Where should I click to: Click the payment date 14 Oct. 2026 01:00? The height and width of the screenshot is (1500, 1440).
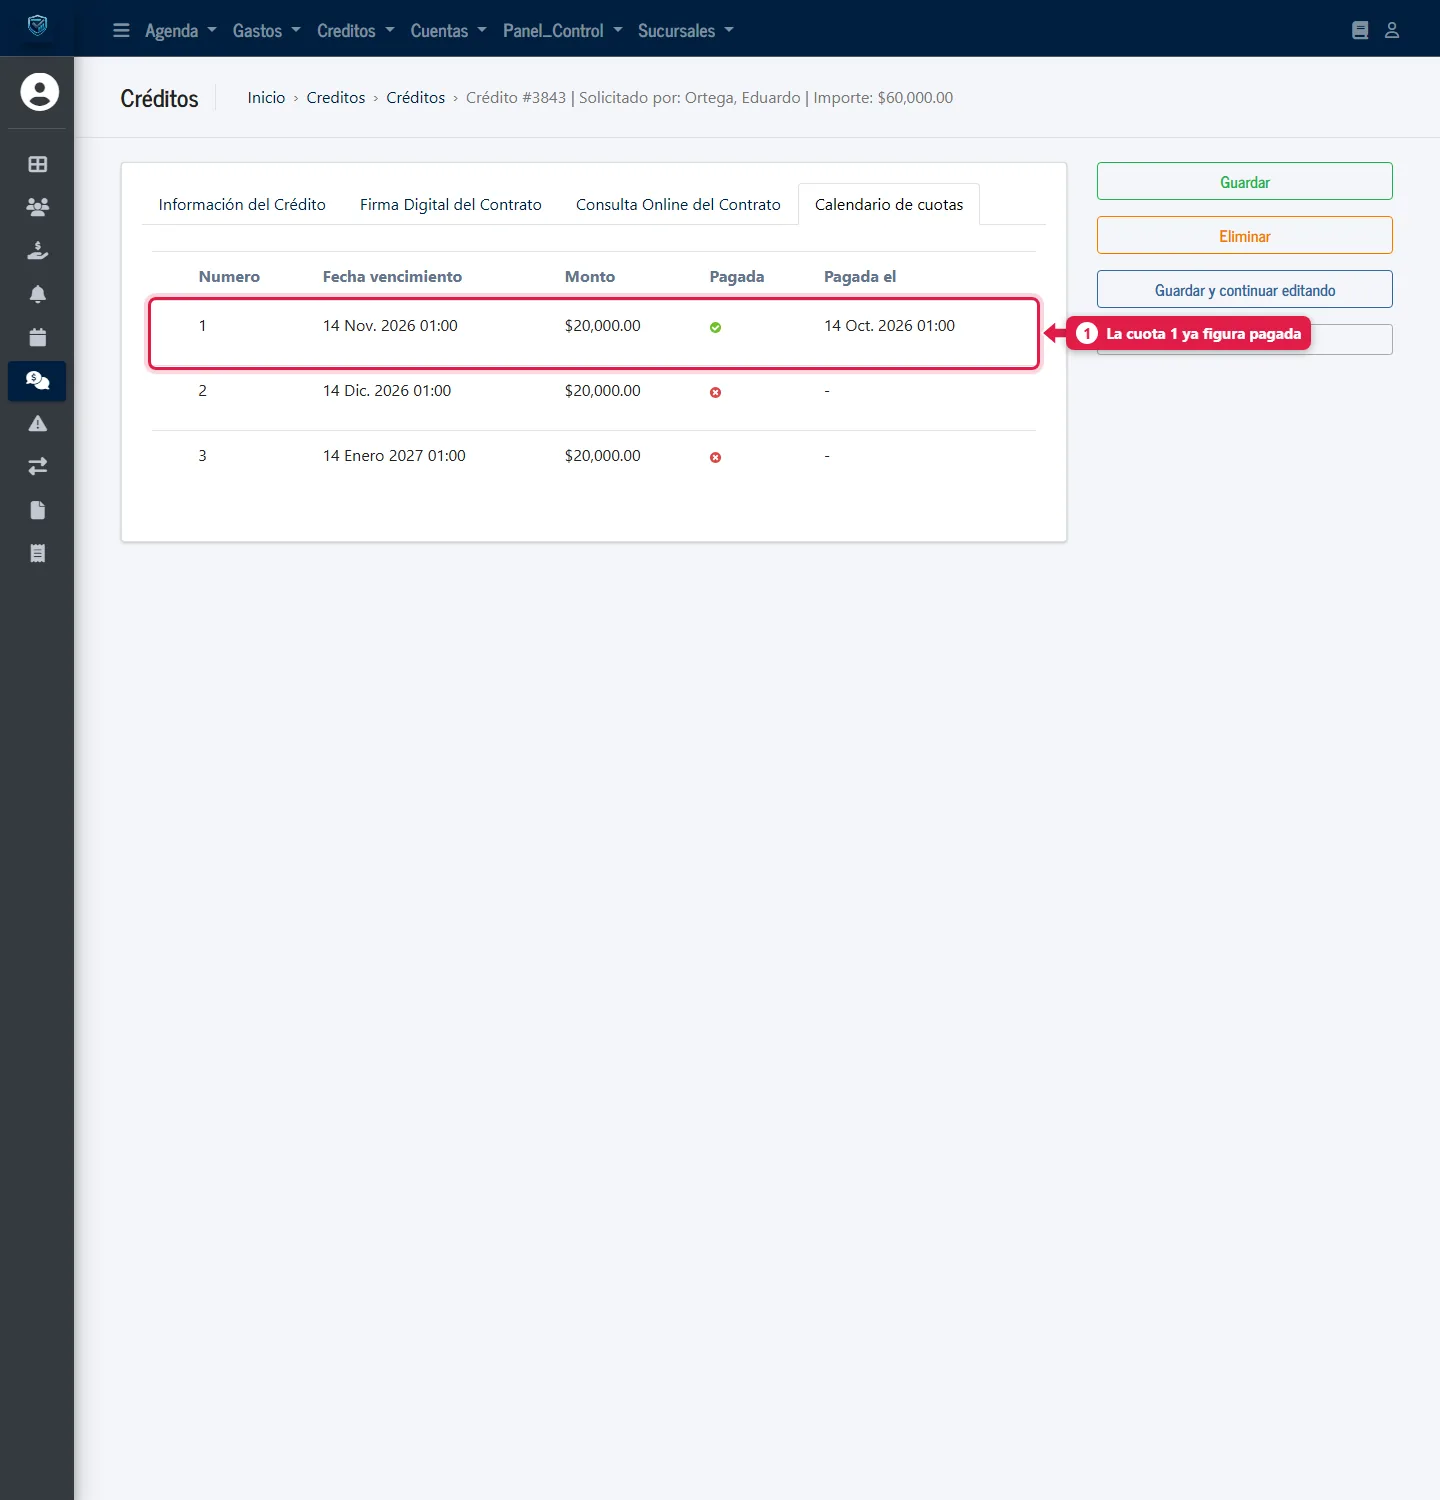coord(889,325)
